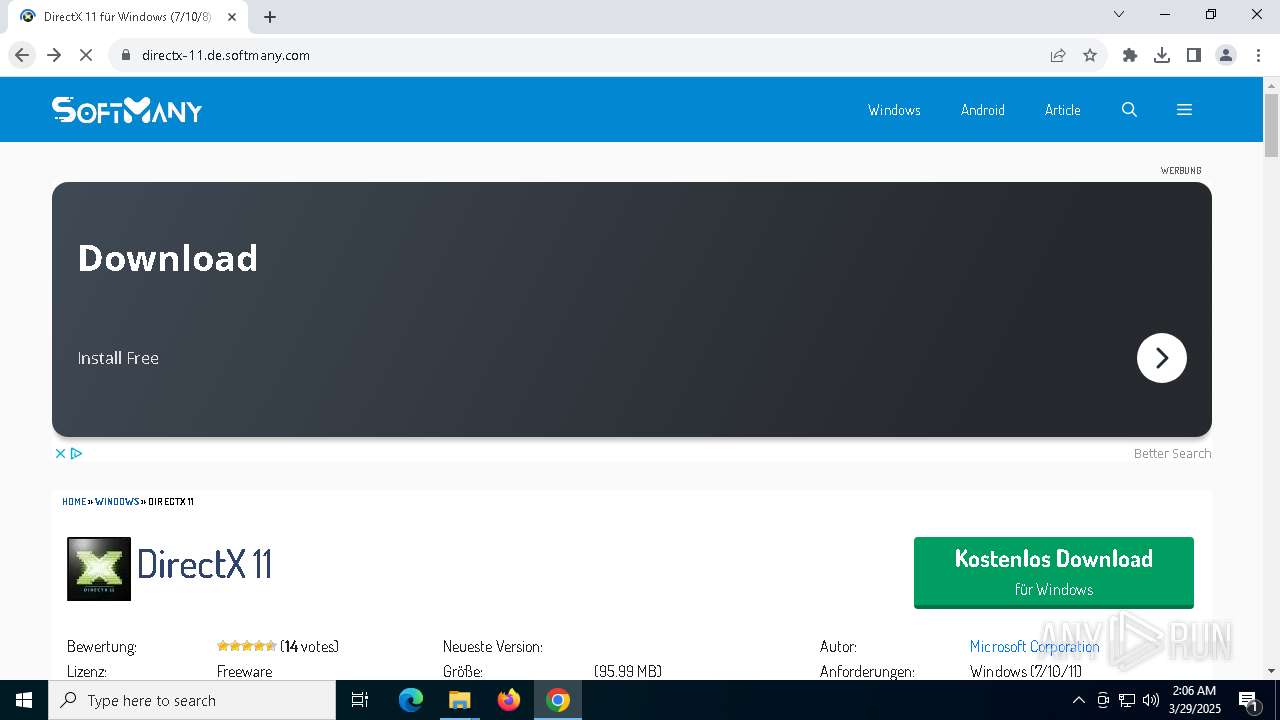This screenshot has width=1280, height=720.
Task: Open the Windows Start menu
Action: coord(24,700)
